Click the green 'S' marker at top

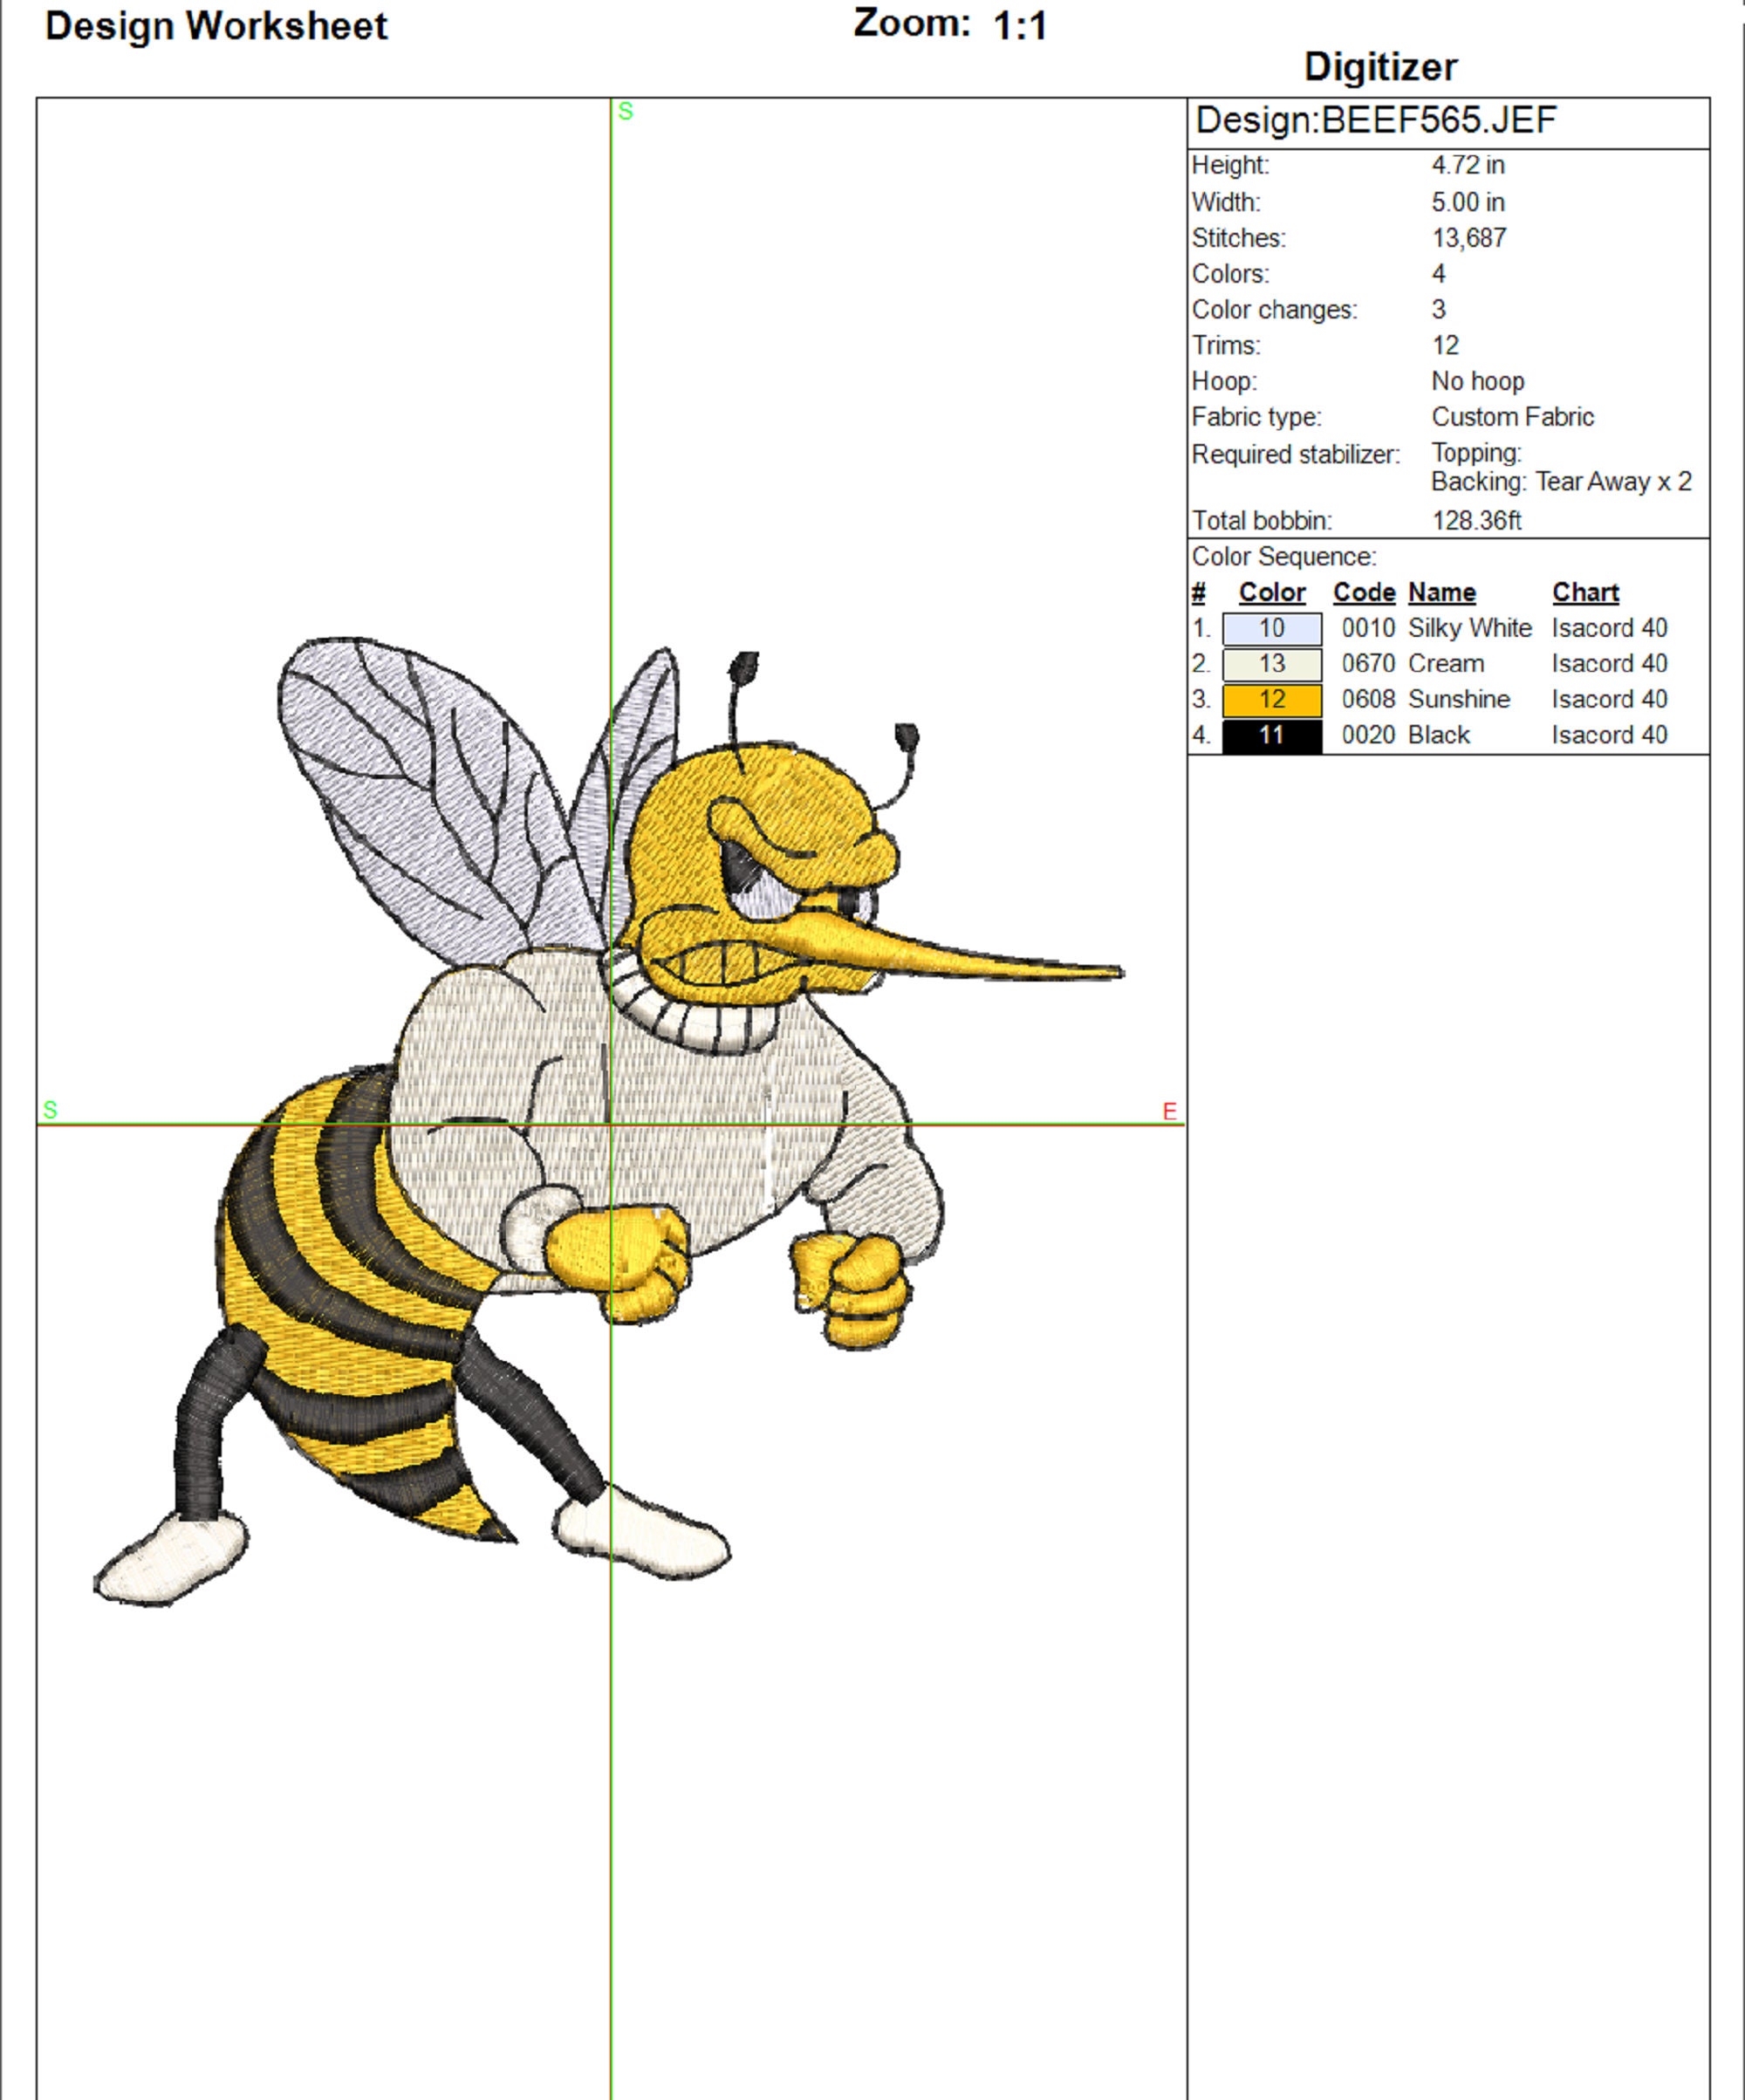(x=625, y=111)
